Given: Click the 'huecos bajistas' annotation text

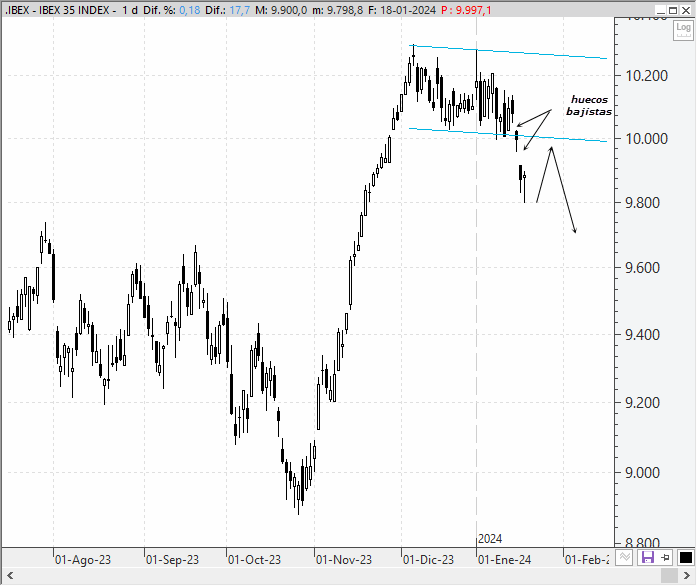Looking at the screenshot, I should click(x=589, y=106).
